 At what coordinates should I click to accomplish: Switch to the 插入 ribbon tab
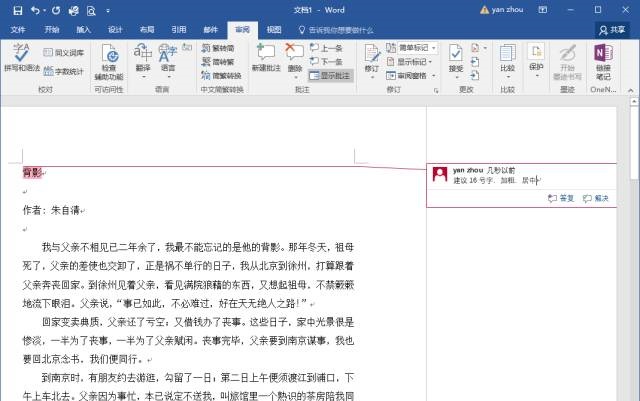pos(84,30)
